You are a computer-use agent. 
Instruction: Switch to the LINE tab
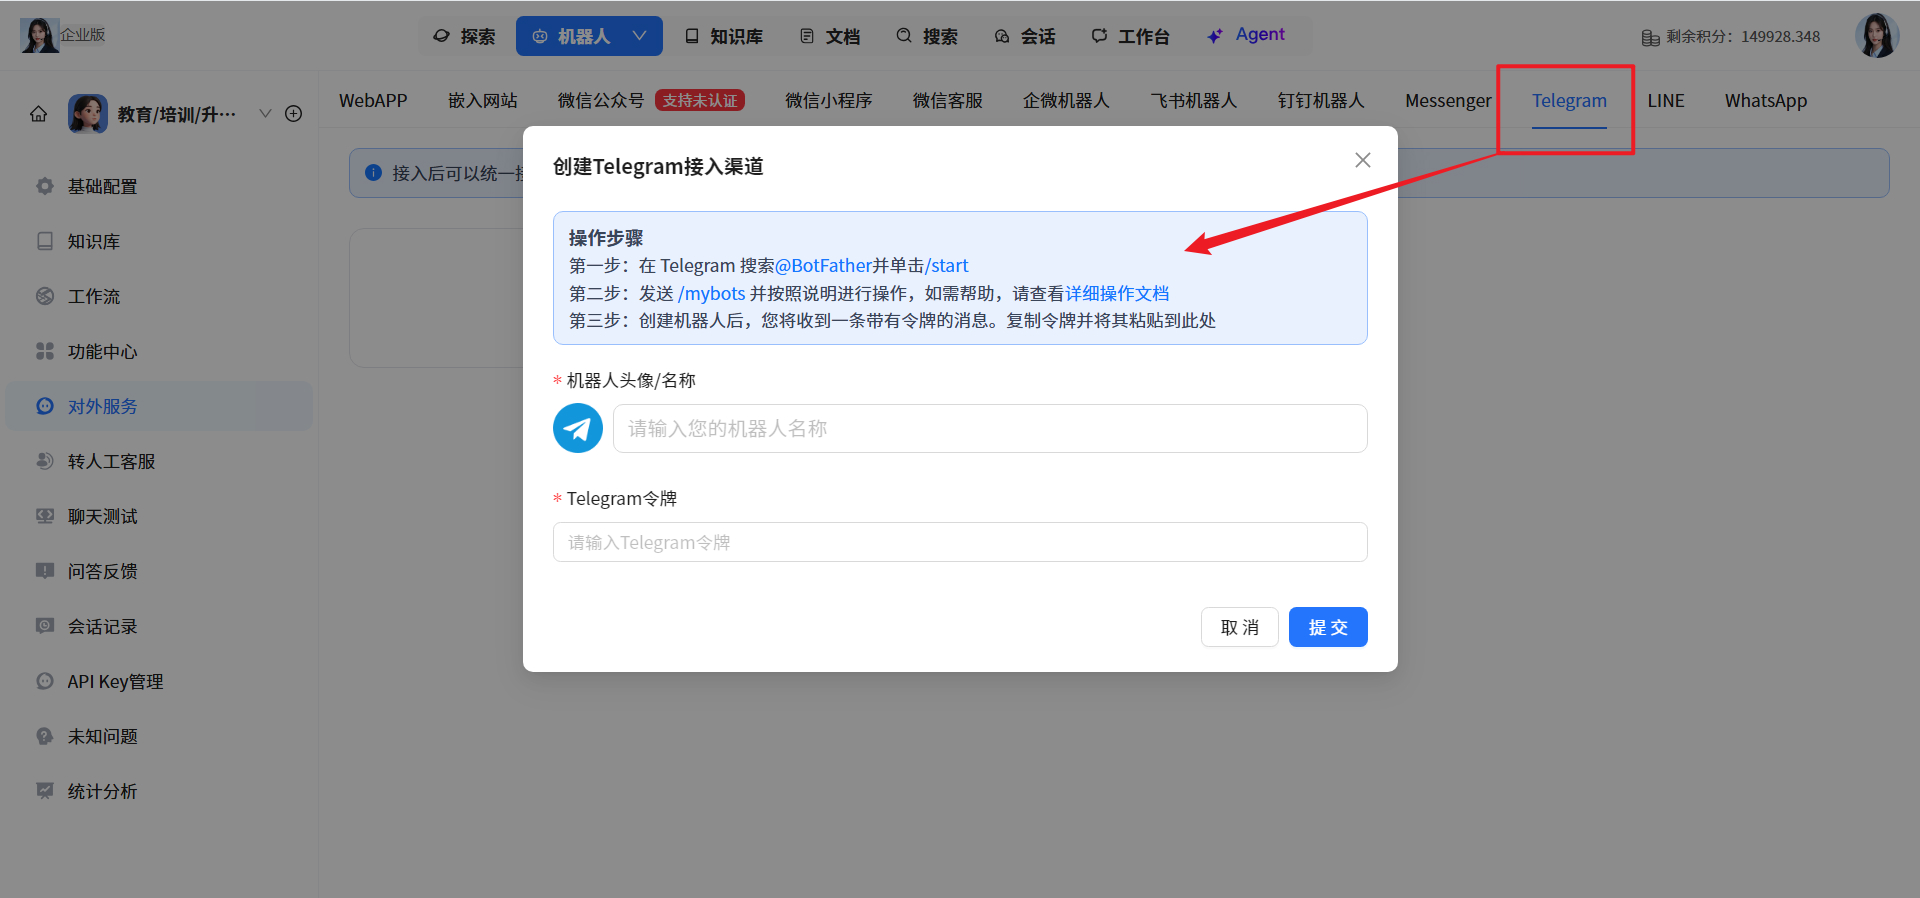pyautogui.click(x=1666, y=100)
